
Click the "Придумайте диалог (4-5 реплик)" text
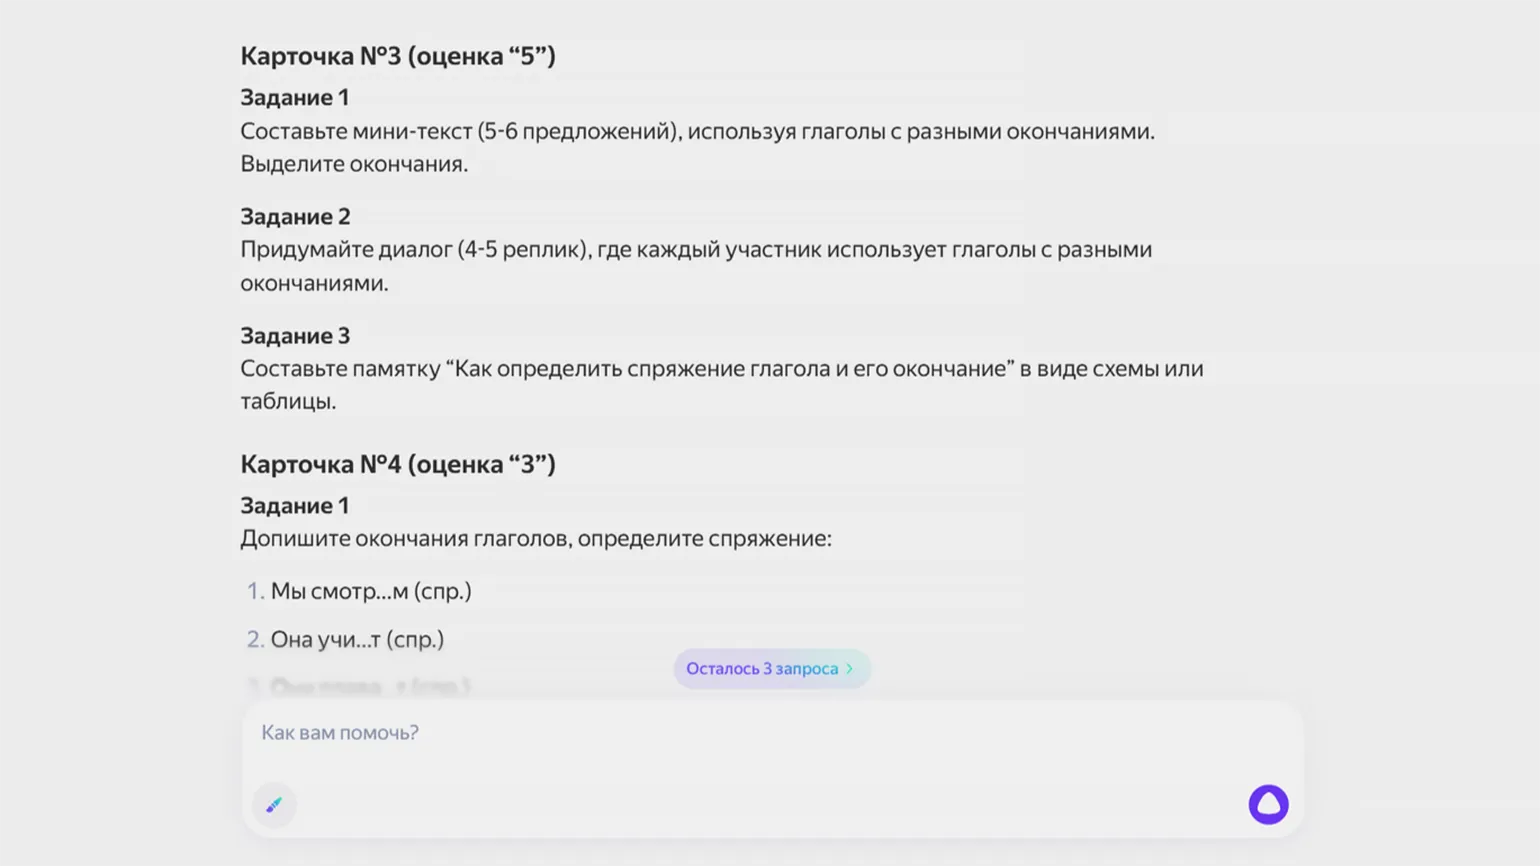click(x=695, y=250)
